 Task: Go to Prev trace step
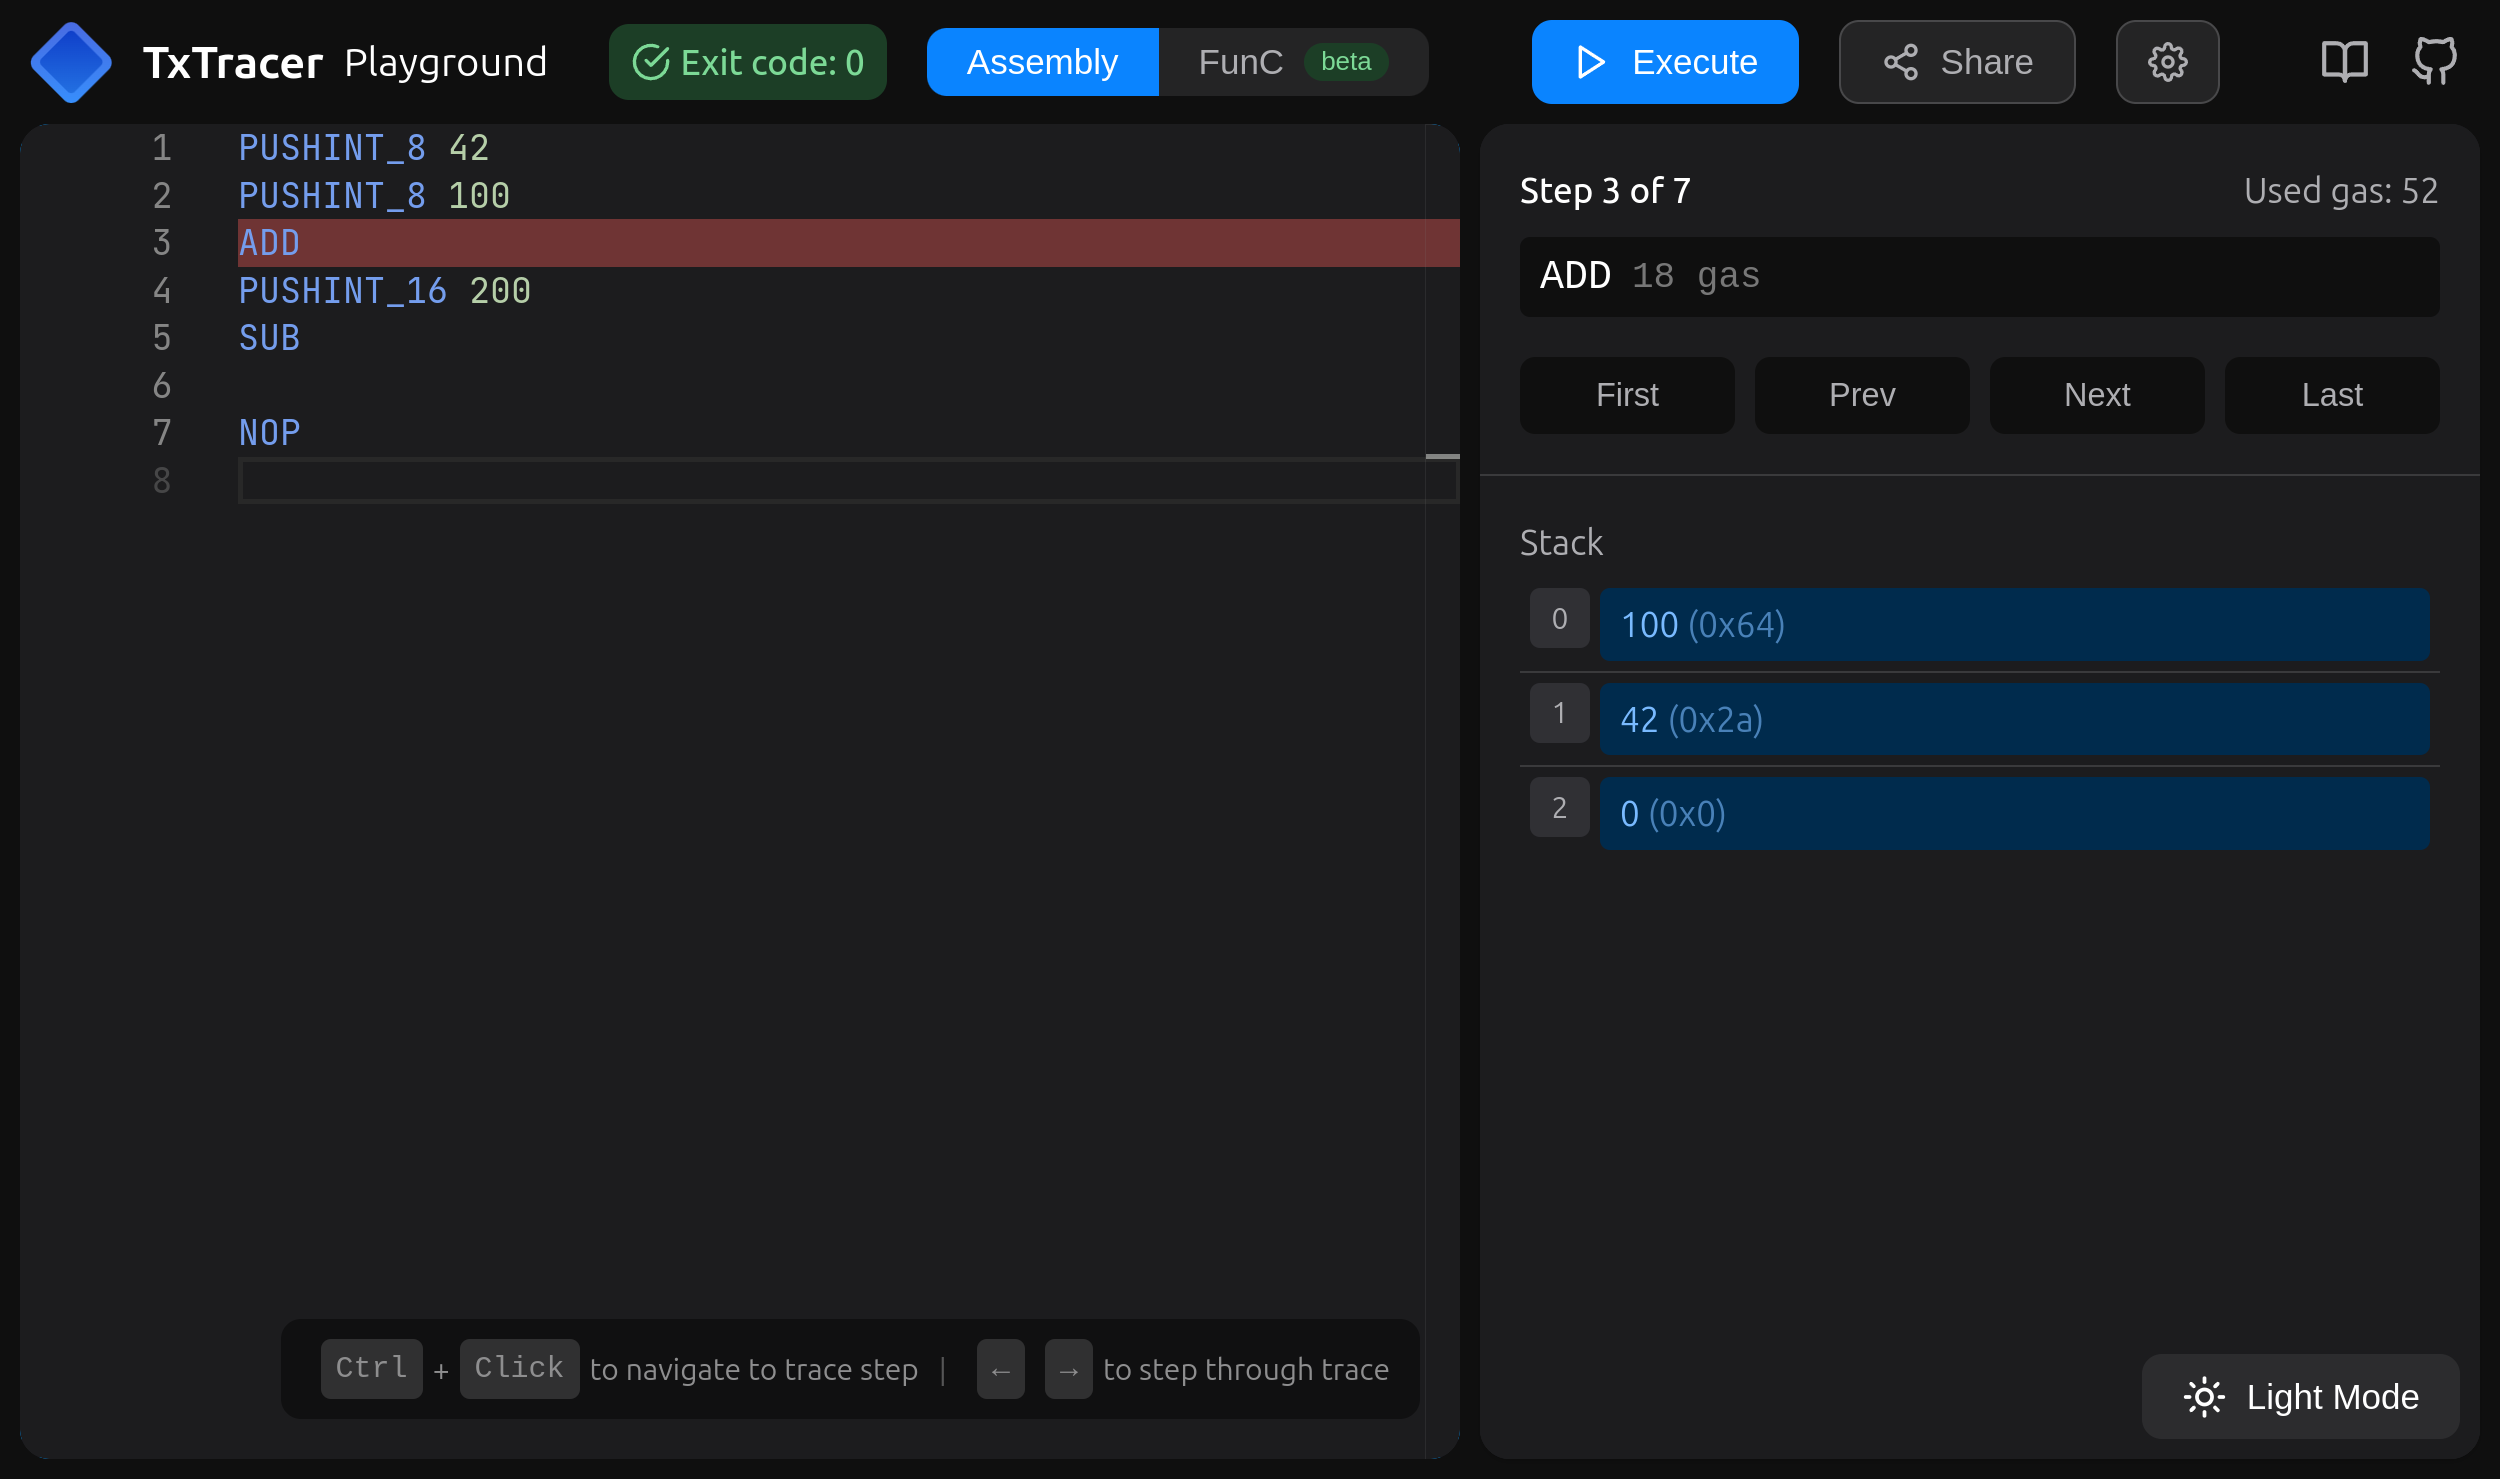tap(1862, 395)
